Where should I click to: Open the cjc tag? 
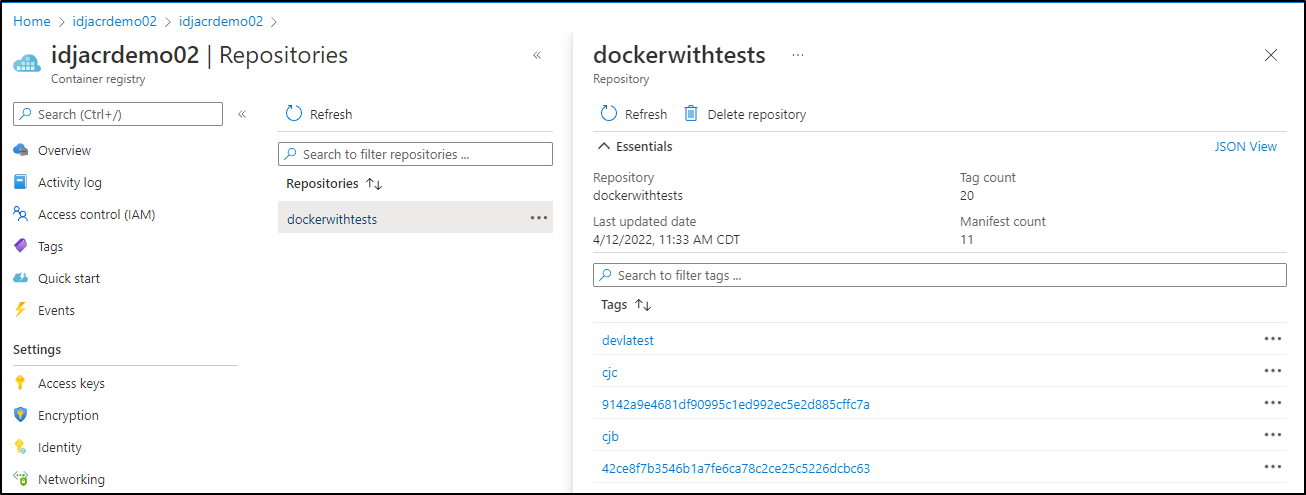[610, 372]
